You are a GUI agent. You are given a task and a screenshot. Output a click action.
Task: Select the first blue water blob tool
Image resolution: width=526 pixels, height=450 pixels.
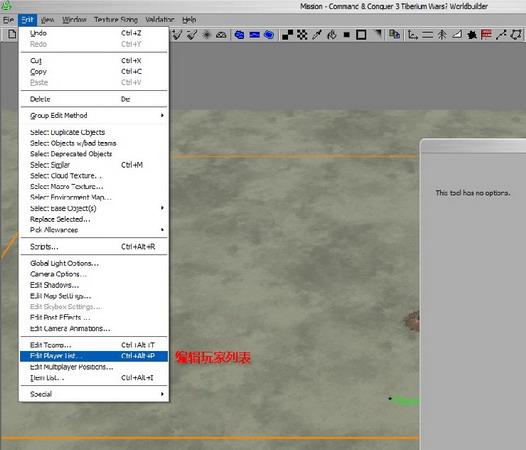tap(239, 35)
